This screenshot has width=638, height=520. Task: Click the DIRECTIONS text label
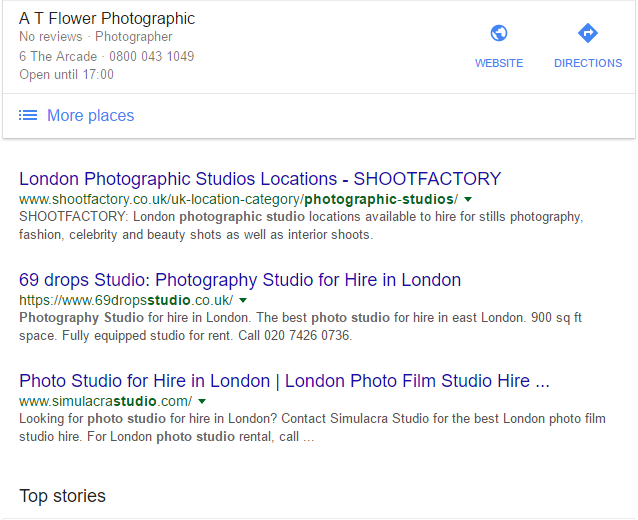tap(588, 63)
